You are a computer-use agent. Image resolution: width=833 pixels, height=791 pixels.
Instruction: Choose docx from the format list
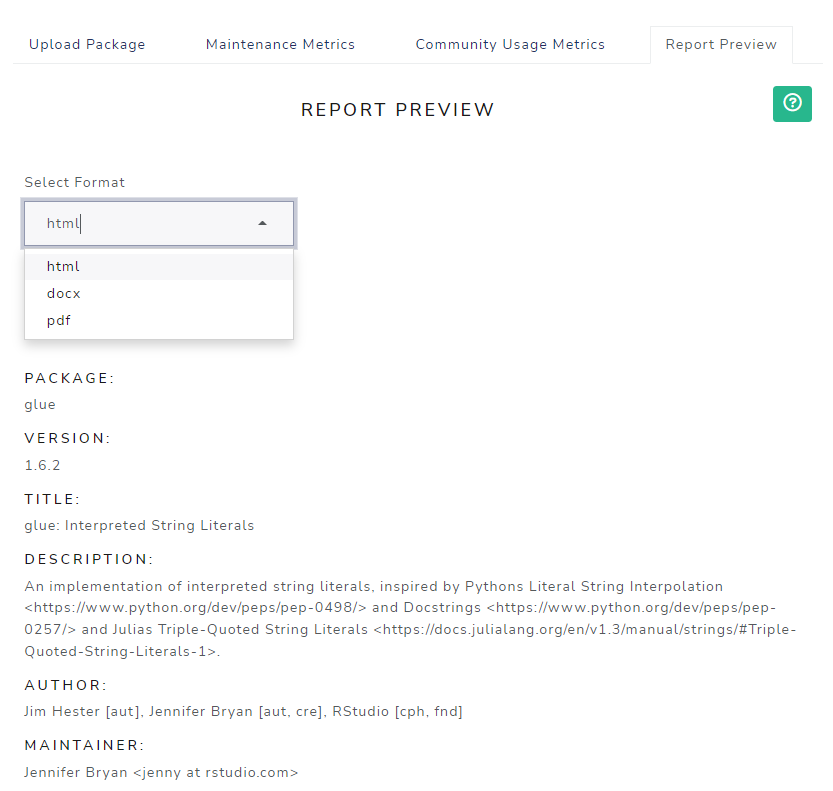click(x=63, y=294)
